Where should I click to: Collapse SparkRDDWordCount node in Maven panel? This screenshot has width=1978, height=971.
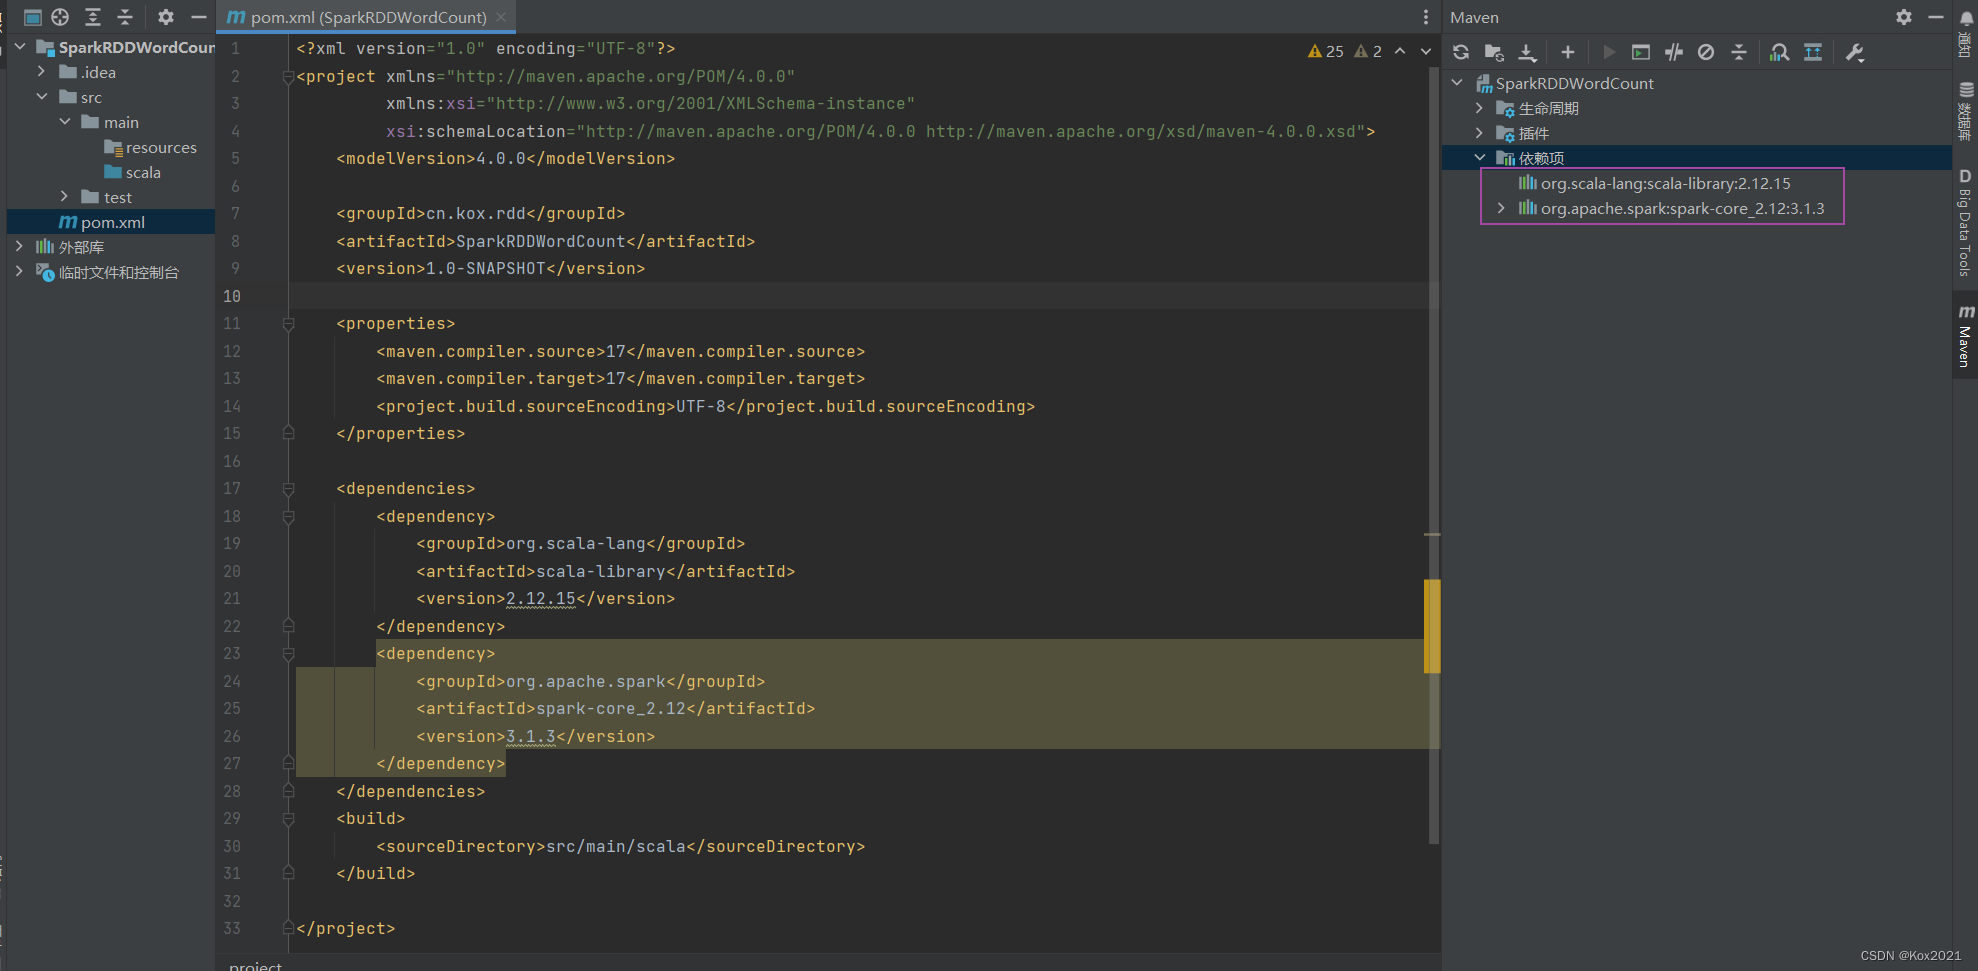(x=1457, y=82)
